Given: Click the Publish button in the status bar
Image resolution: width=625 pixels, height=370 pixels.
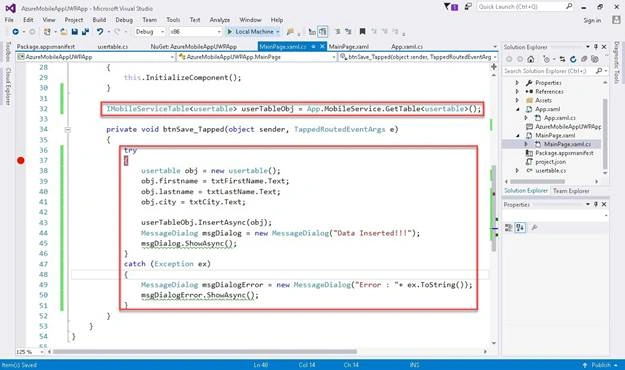Looking at the screenshot, I should 601,365.
